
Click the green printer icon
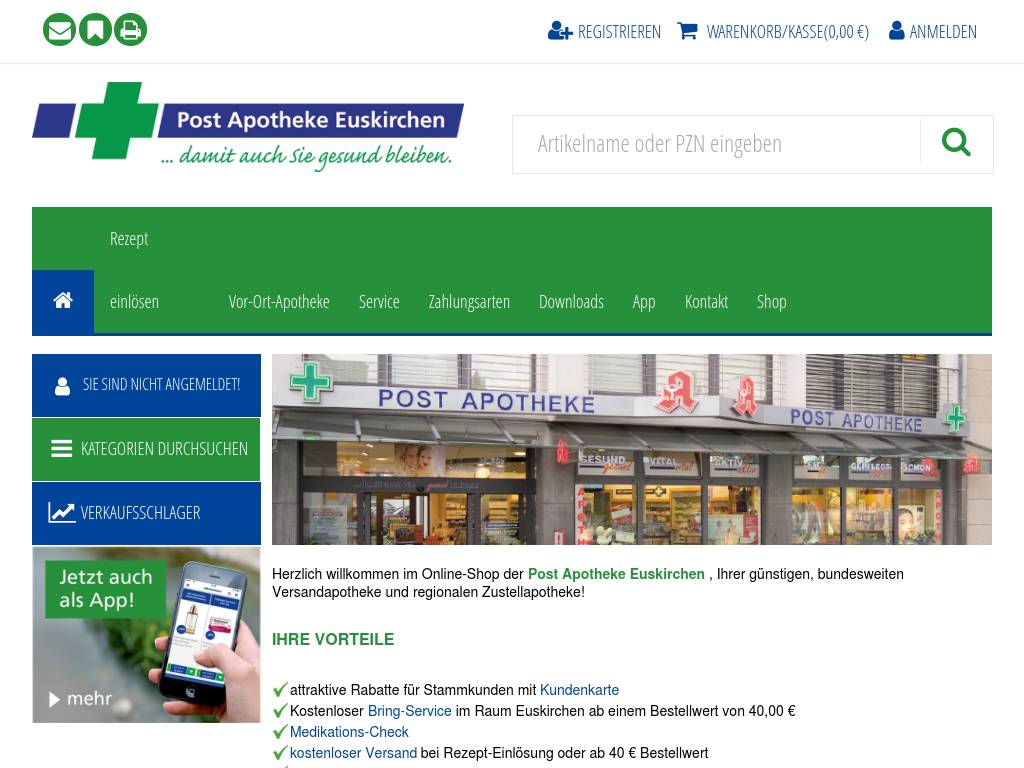pos(131,30)
